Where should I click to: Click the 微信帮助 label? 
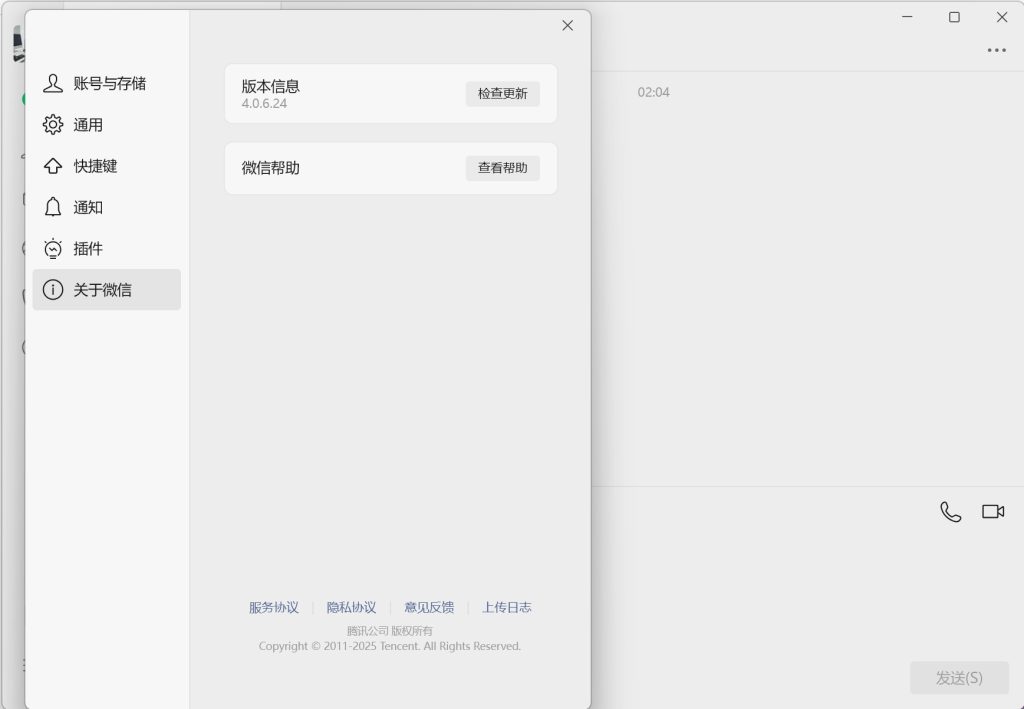click(270, 168)
